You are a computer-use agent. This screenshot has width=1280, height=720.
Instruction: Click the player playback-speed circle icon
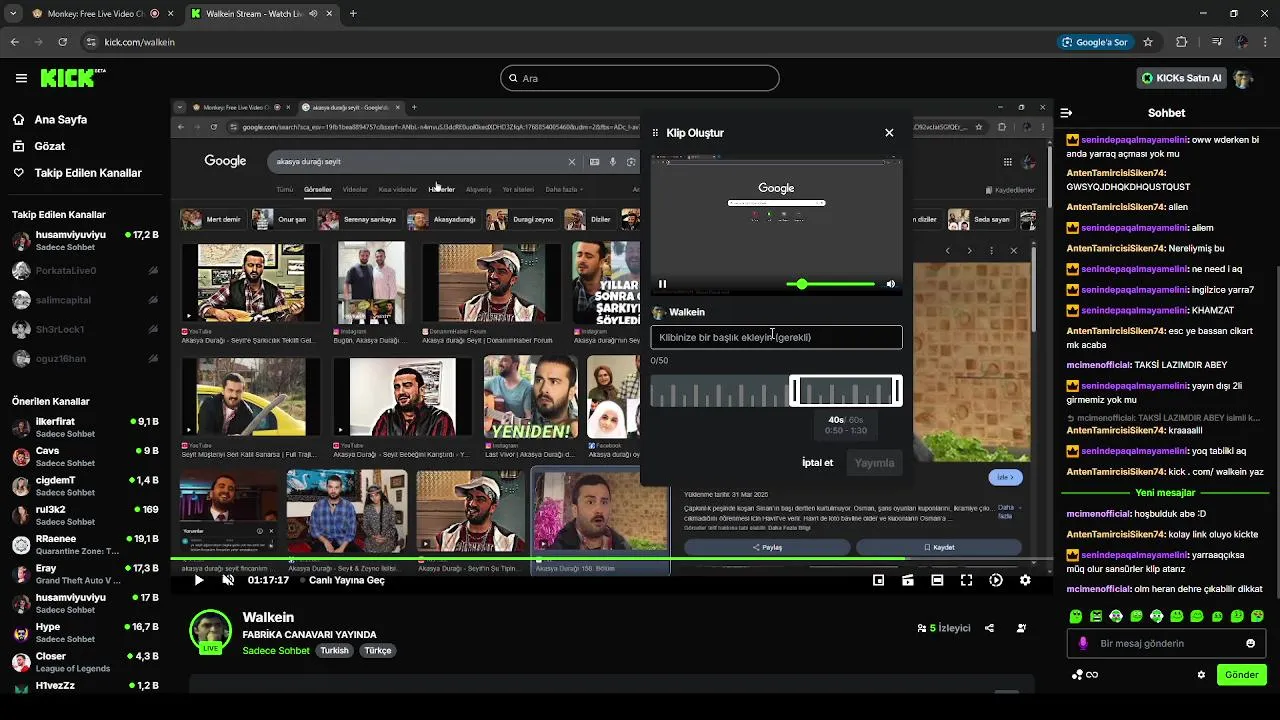(996, 580)
